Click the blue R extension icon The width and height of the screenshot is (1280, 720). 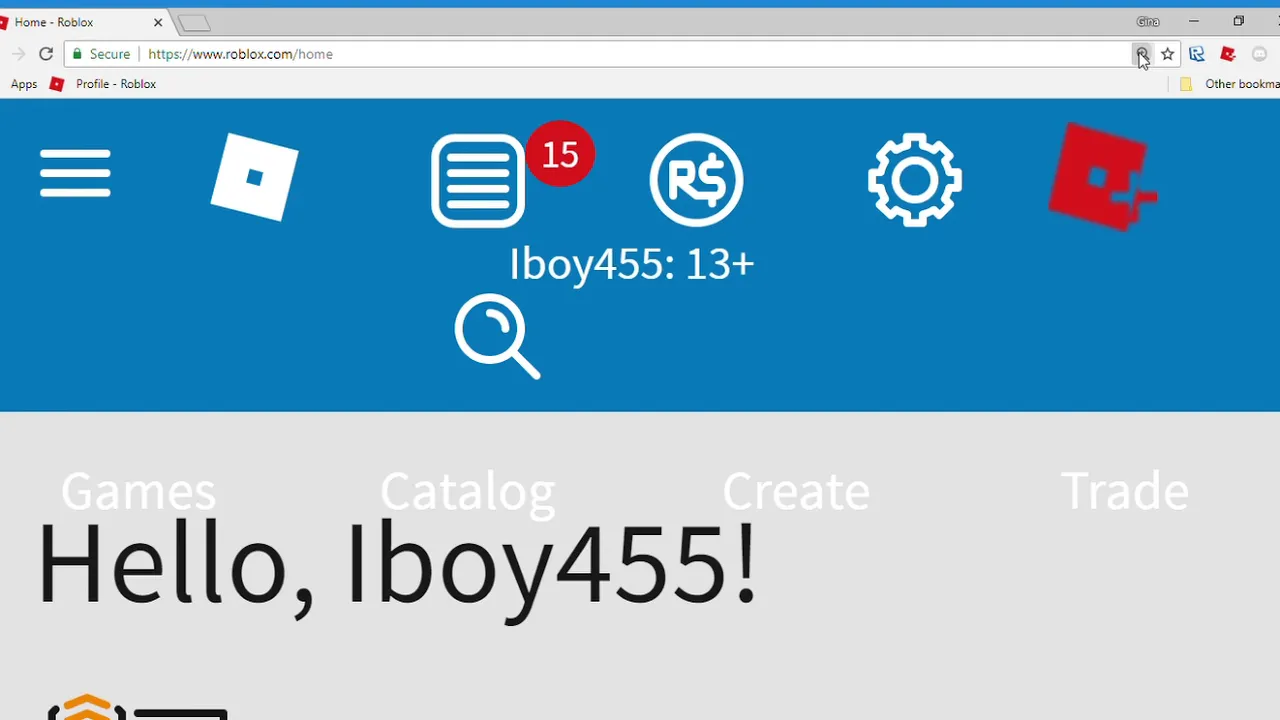click(1197, 54)
